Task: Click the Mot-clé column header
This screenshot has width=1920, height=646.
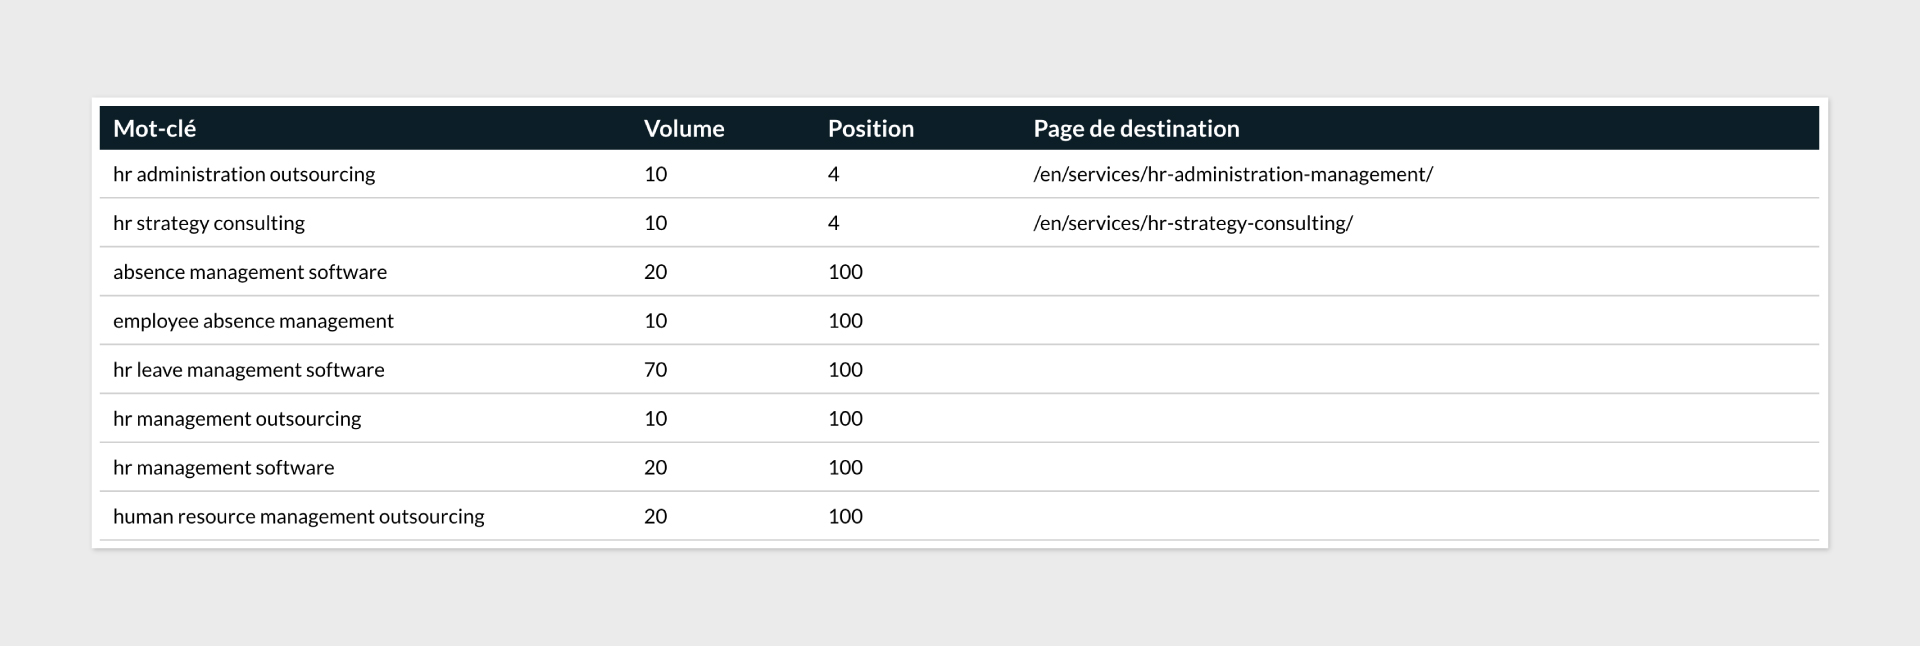Action: pos(154,128)
